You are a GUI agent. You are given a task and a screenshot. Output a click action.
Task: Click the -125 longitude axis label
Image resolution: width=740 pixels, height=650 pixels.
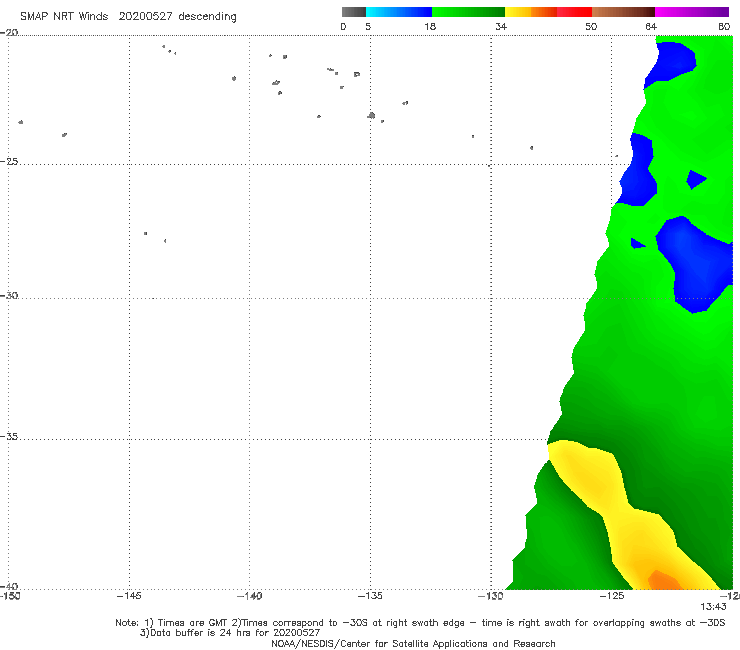pos(612,596)
